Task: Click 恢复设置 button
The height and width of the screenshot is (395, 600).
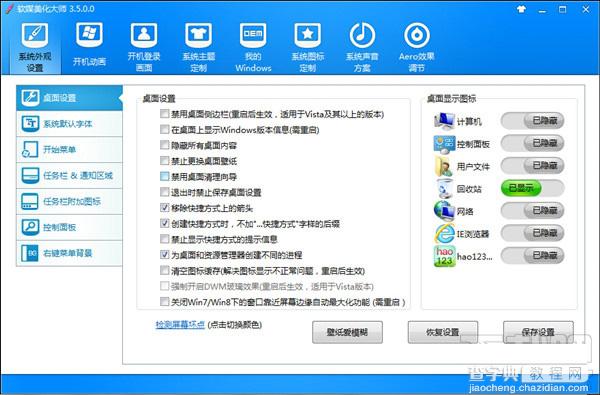Action: click(443, 332)
